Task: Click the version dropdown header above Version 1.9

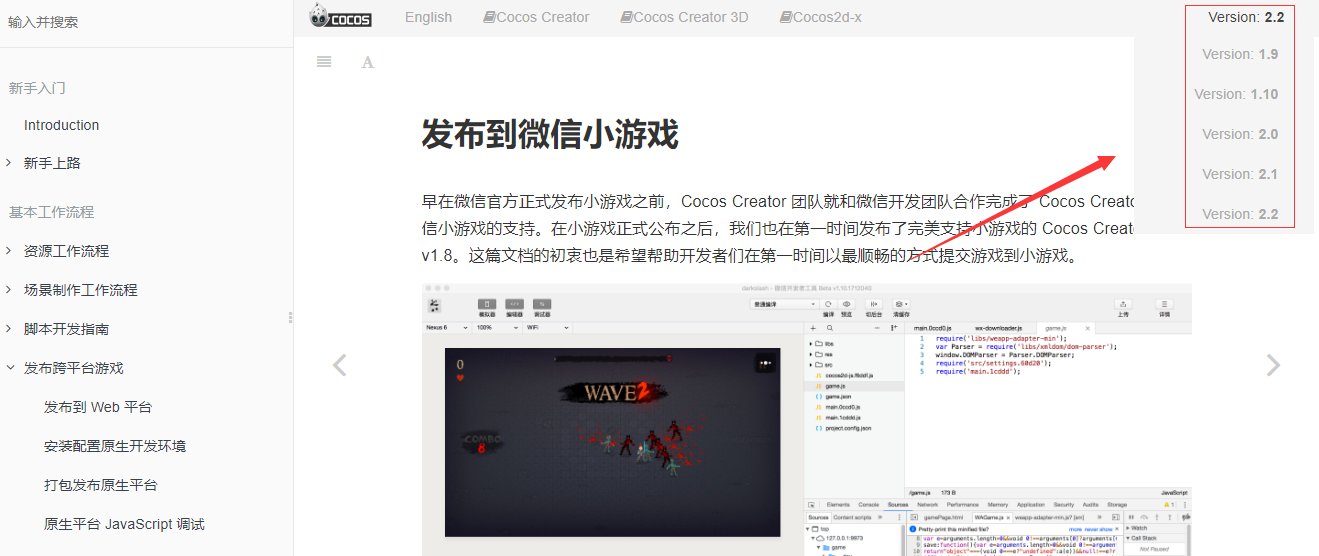Action: 1245,17
